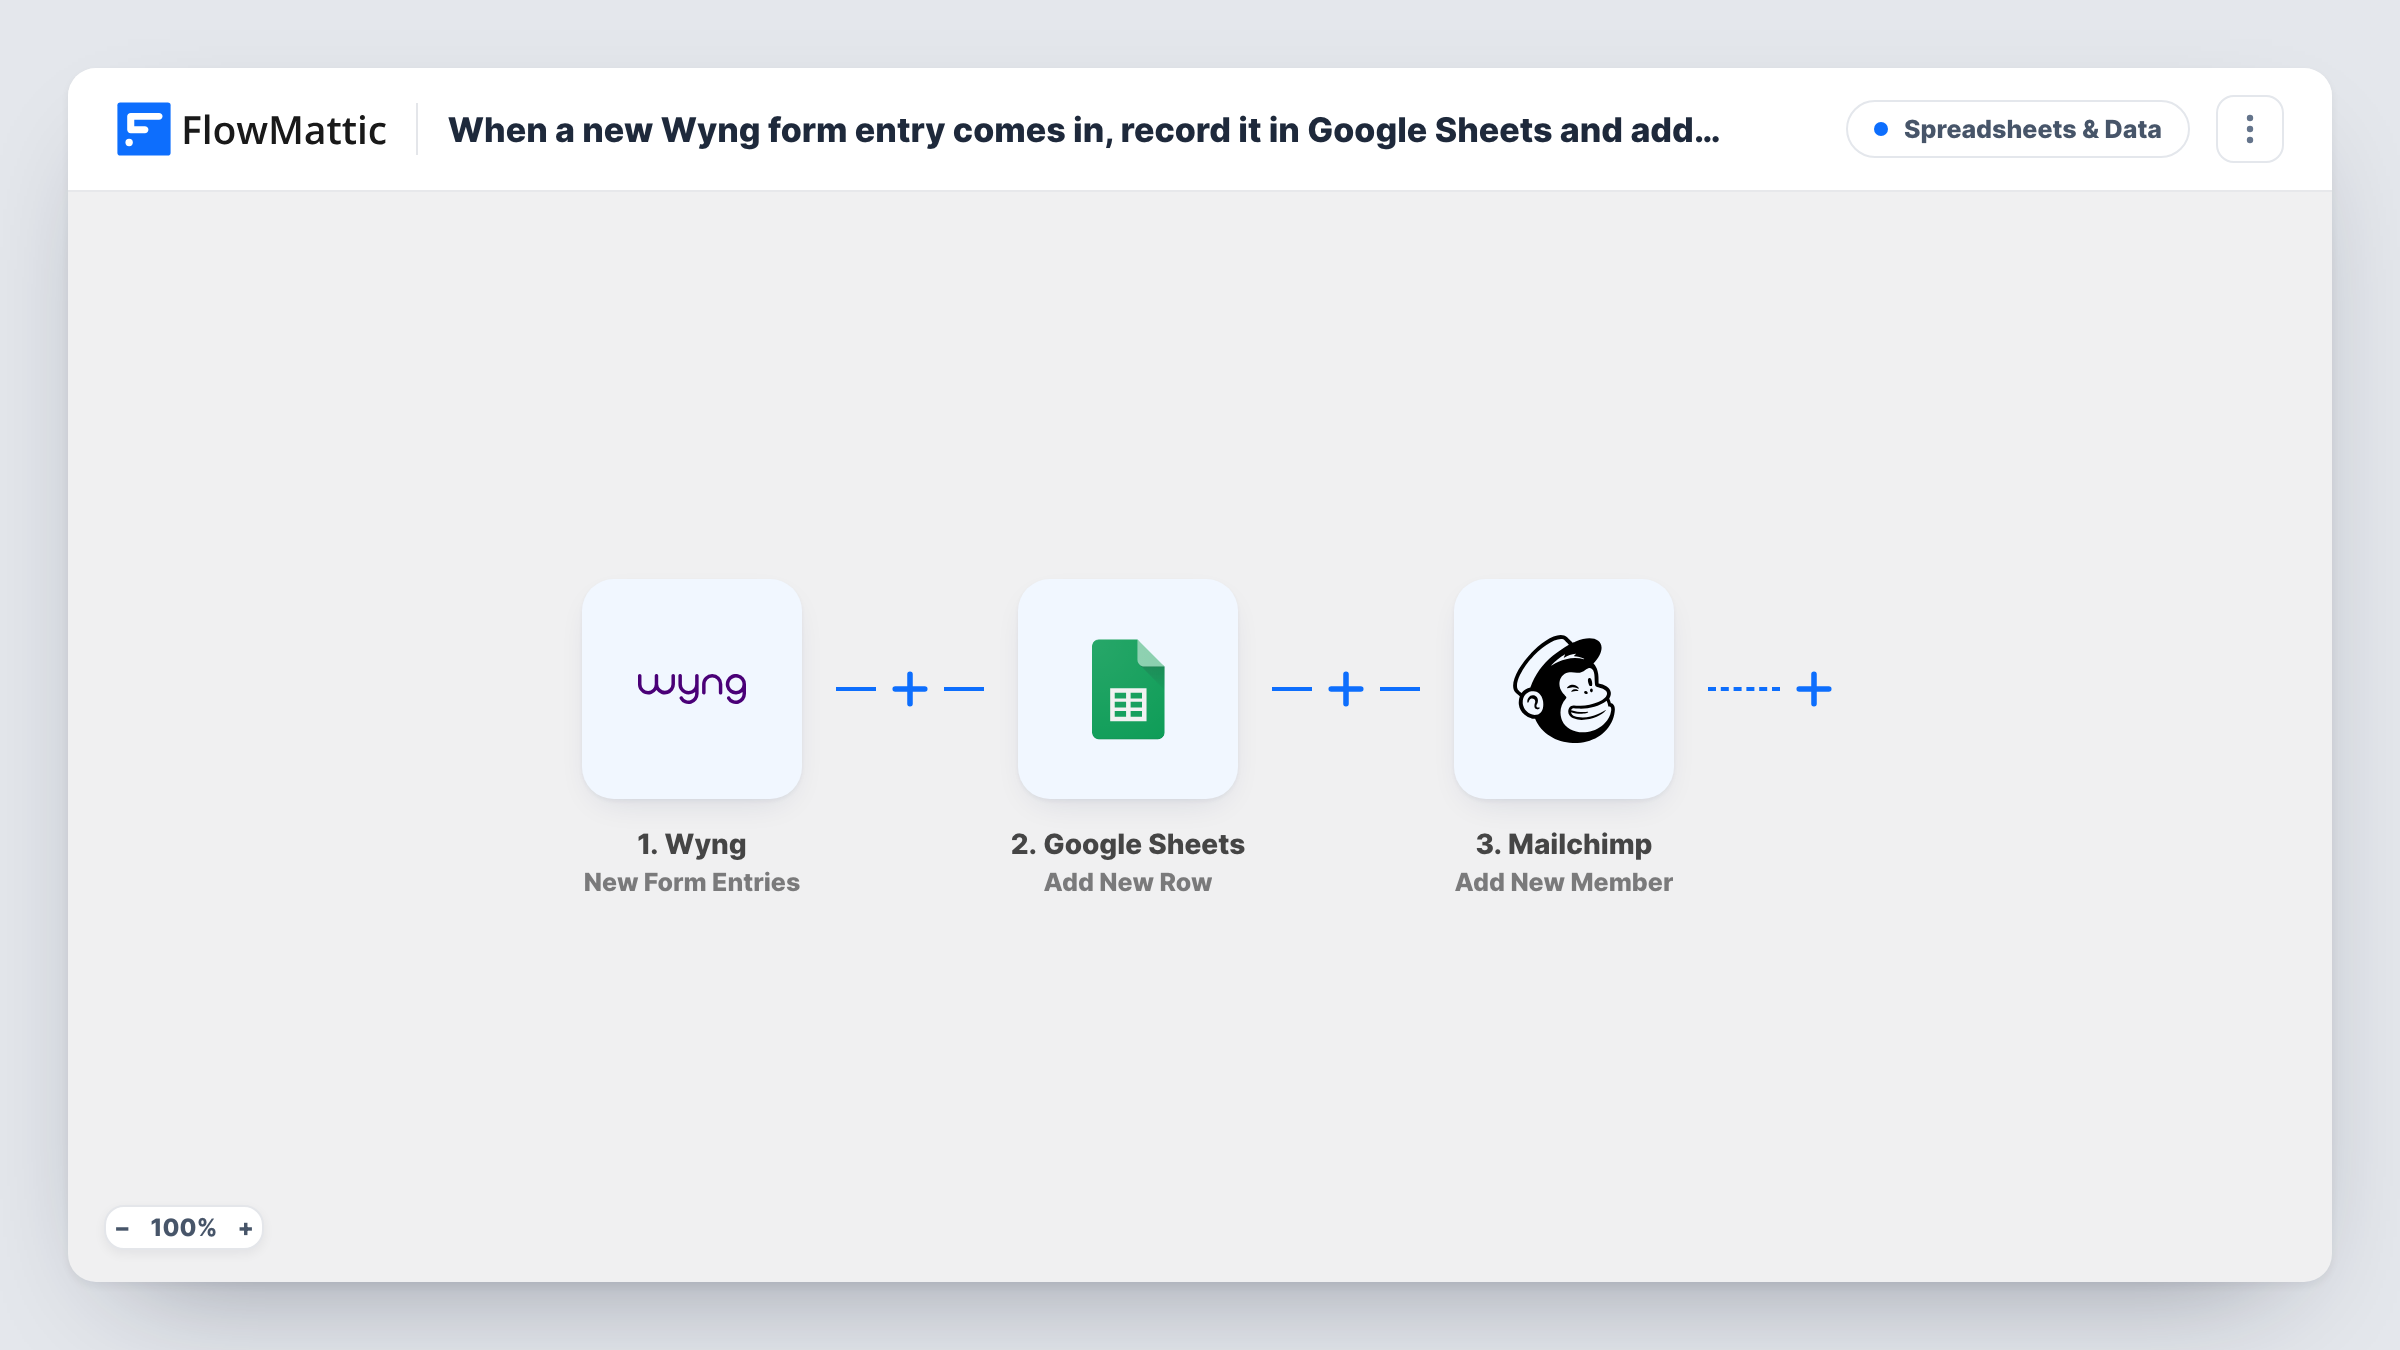Select the '3. Mailchimp' step label
2400x1350 pixels.
pos(1564,844)
